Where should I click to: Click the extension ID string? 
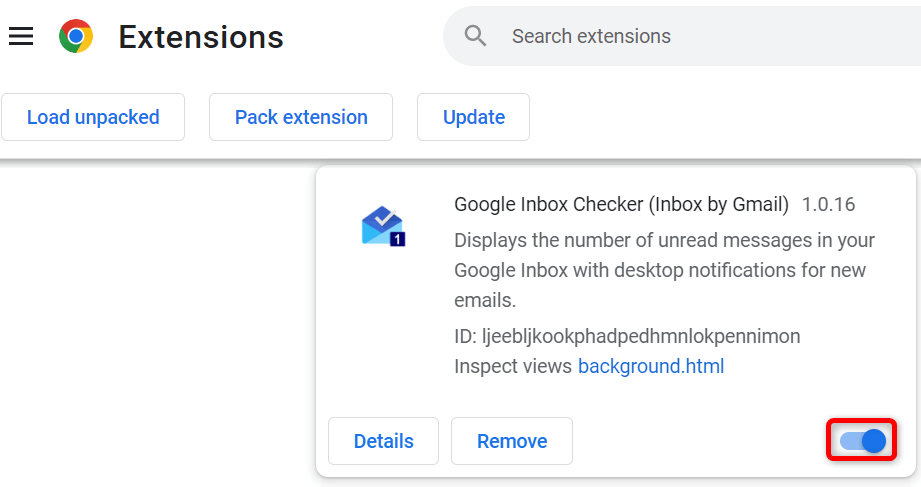click(x=627, y=336)
